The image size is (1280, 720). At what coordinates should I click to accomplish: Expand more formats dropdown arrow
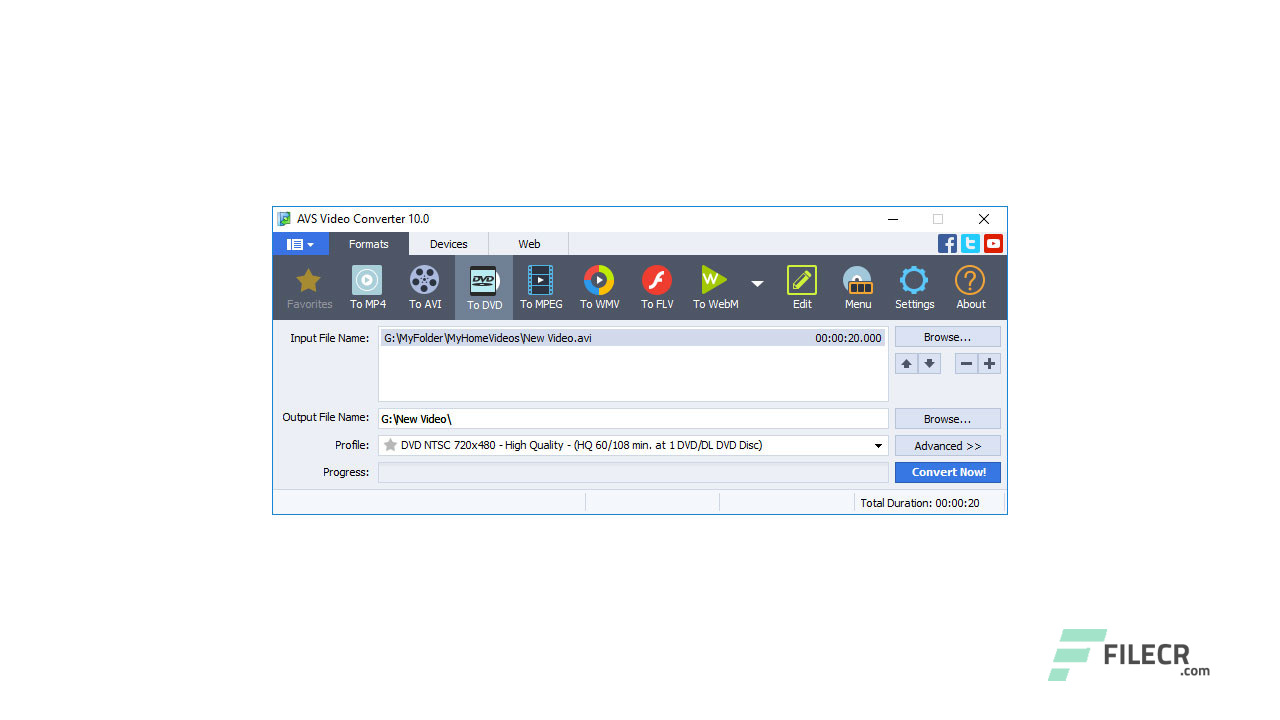click(x=758, y=284)
